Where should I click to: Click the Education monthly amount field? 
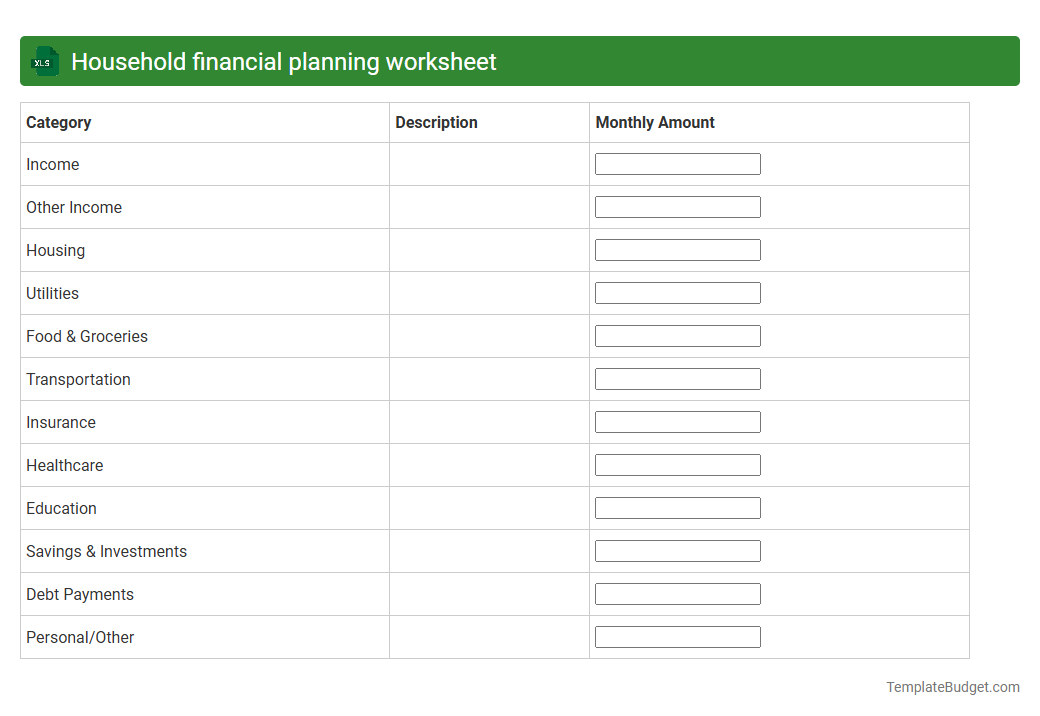coord(677,507)
